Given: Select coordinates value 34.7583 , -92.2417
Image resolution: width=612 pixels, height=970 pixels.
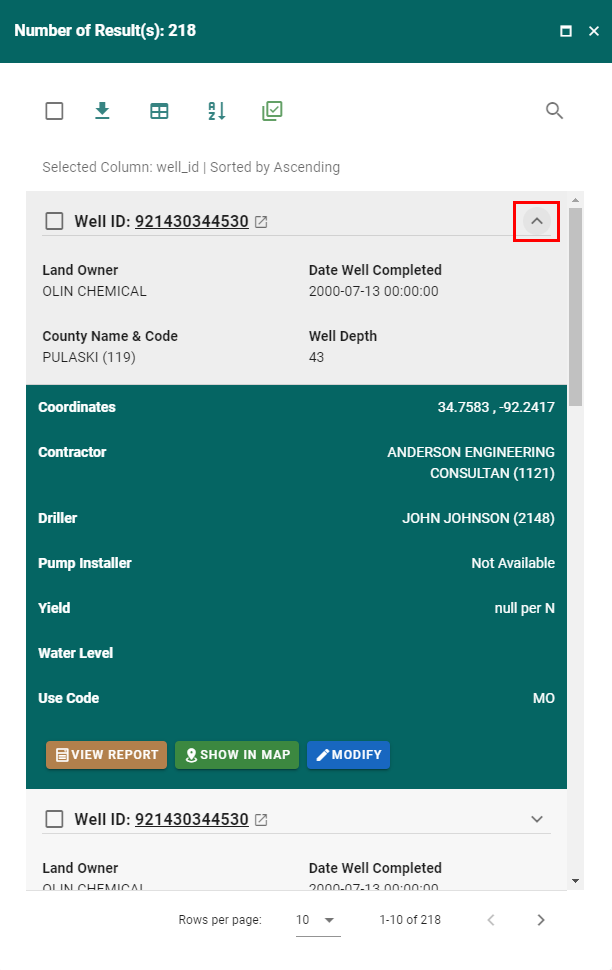Looking at the screenshot, I should pyautogui.click(x=496, y=407).
